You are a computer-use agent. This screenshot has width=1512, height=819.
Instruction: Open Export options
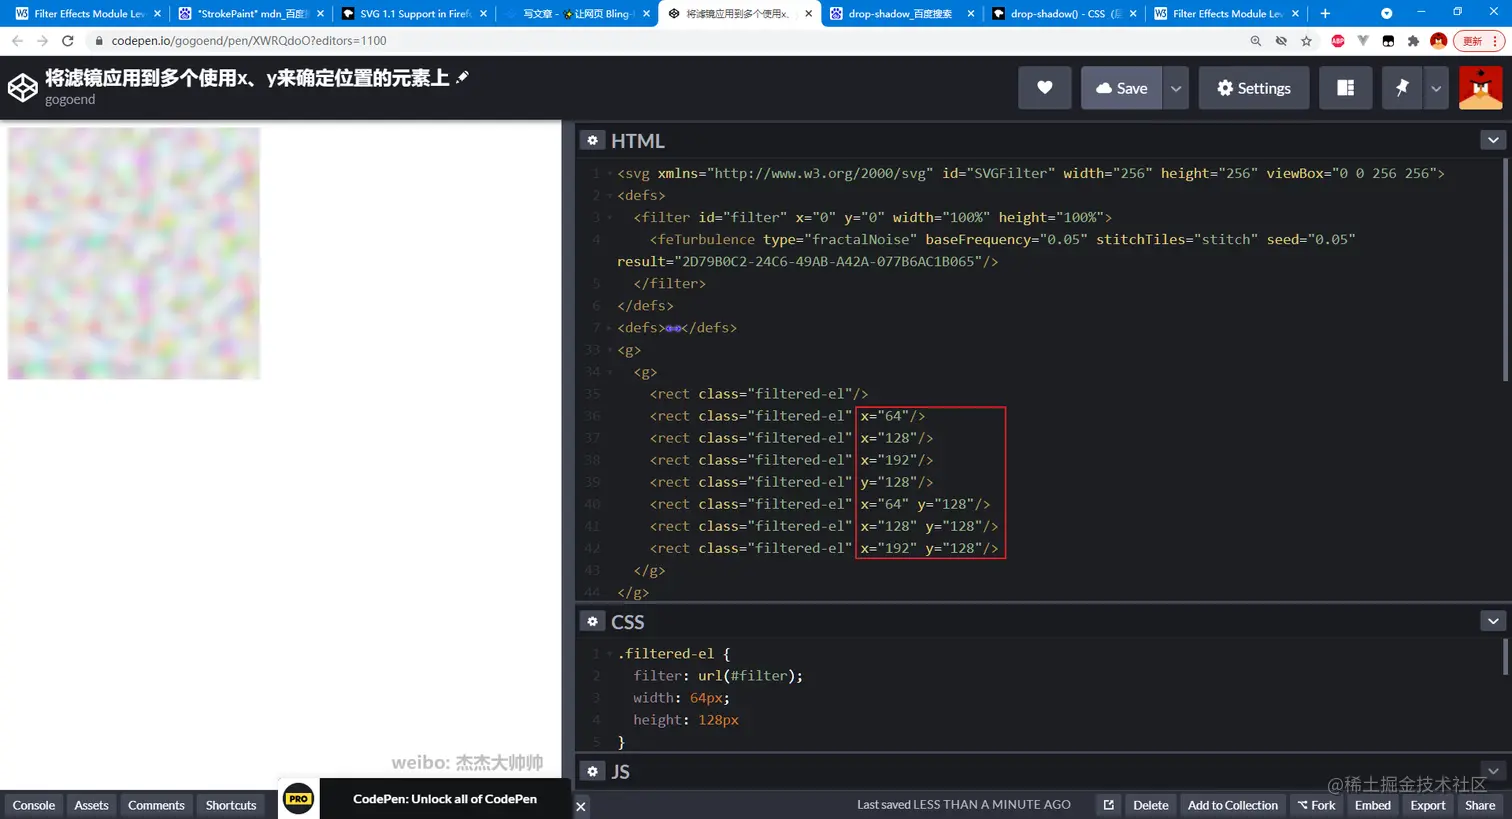point(1427,805)
